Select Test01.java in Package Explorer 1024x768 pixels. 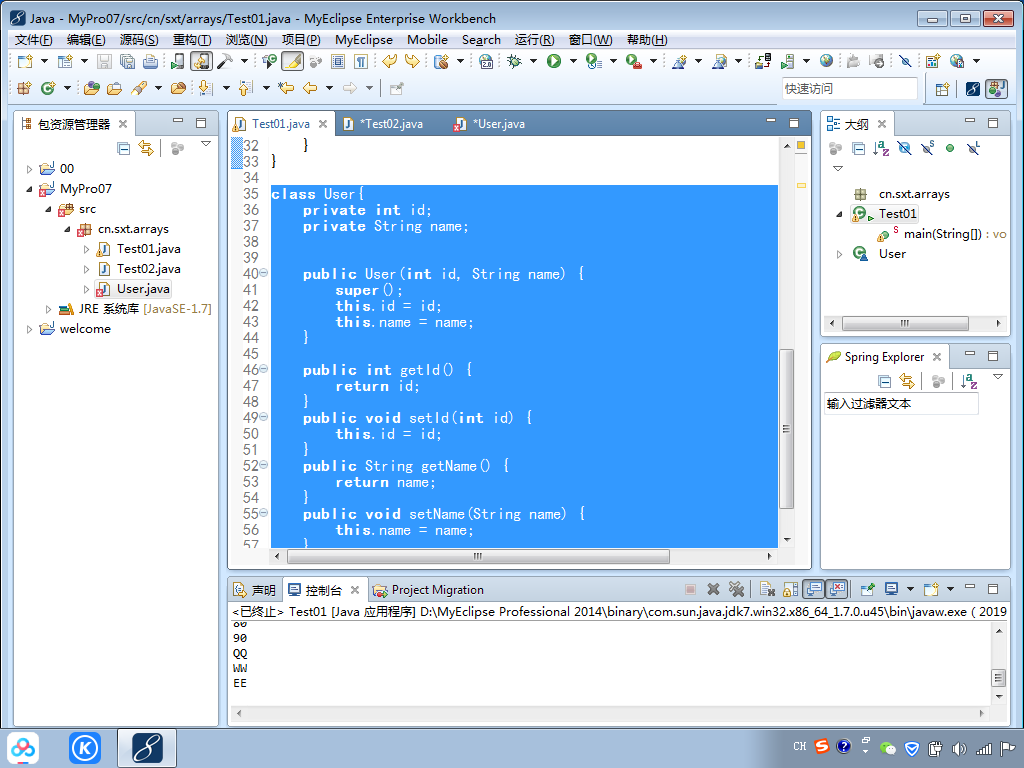tap(148, 249)
